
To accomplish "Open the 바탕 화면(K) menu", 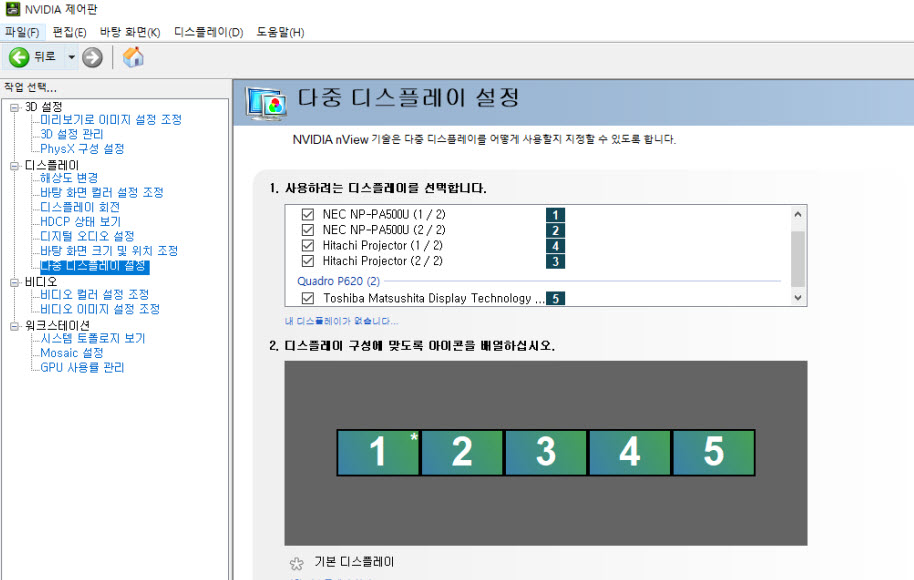I will [x=130, y=32].
